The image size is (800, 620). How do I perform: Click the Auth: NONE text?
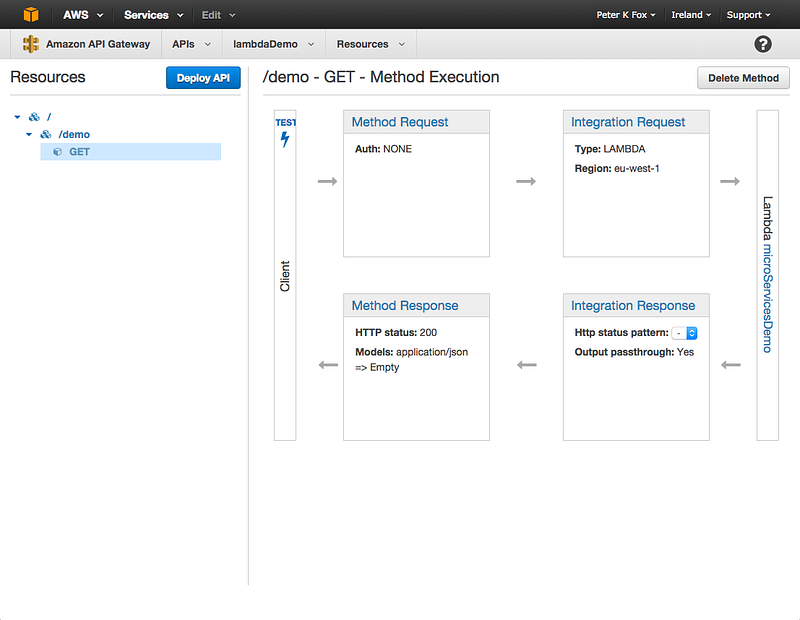click(383, 149)
